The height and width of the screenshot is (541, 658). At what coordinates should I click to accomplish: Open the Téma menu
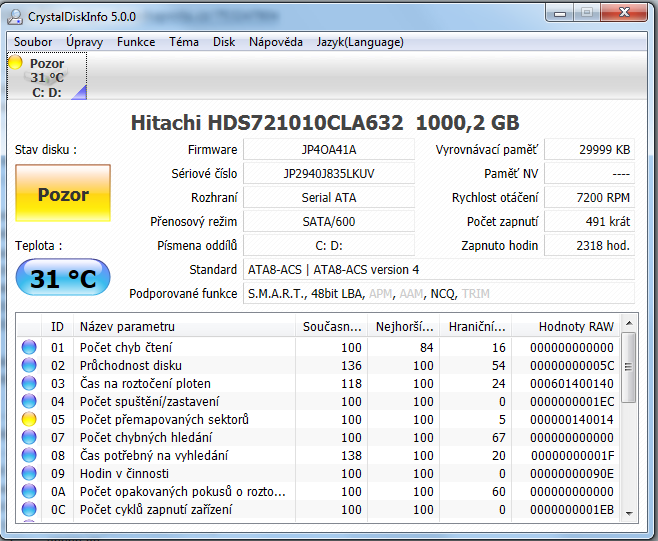184,42
